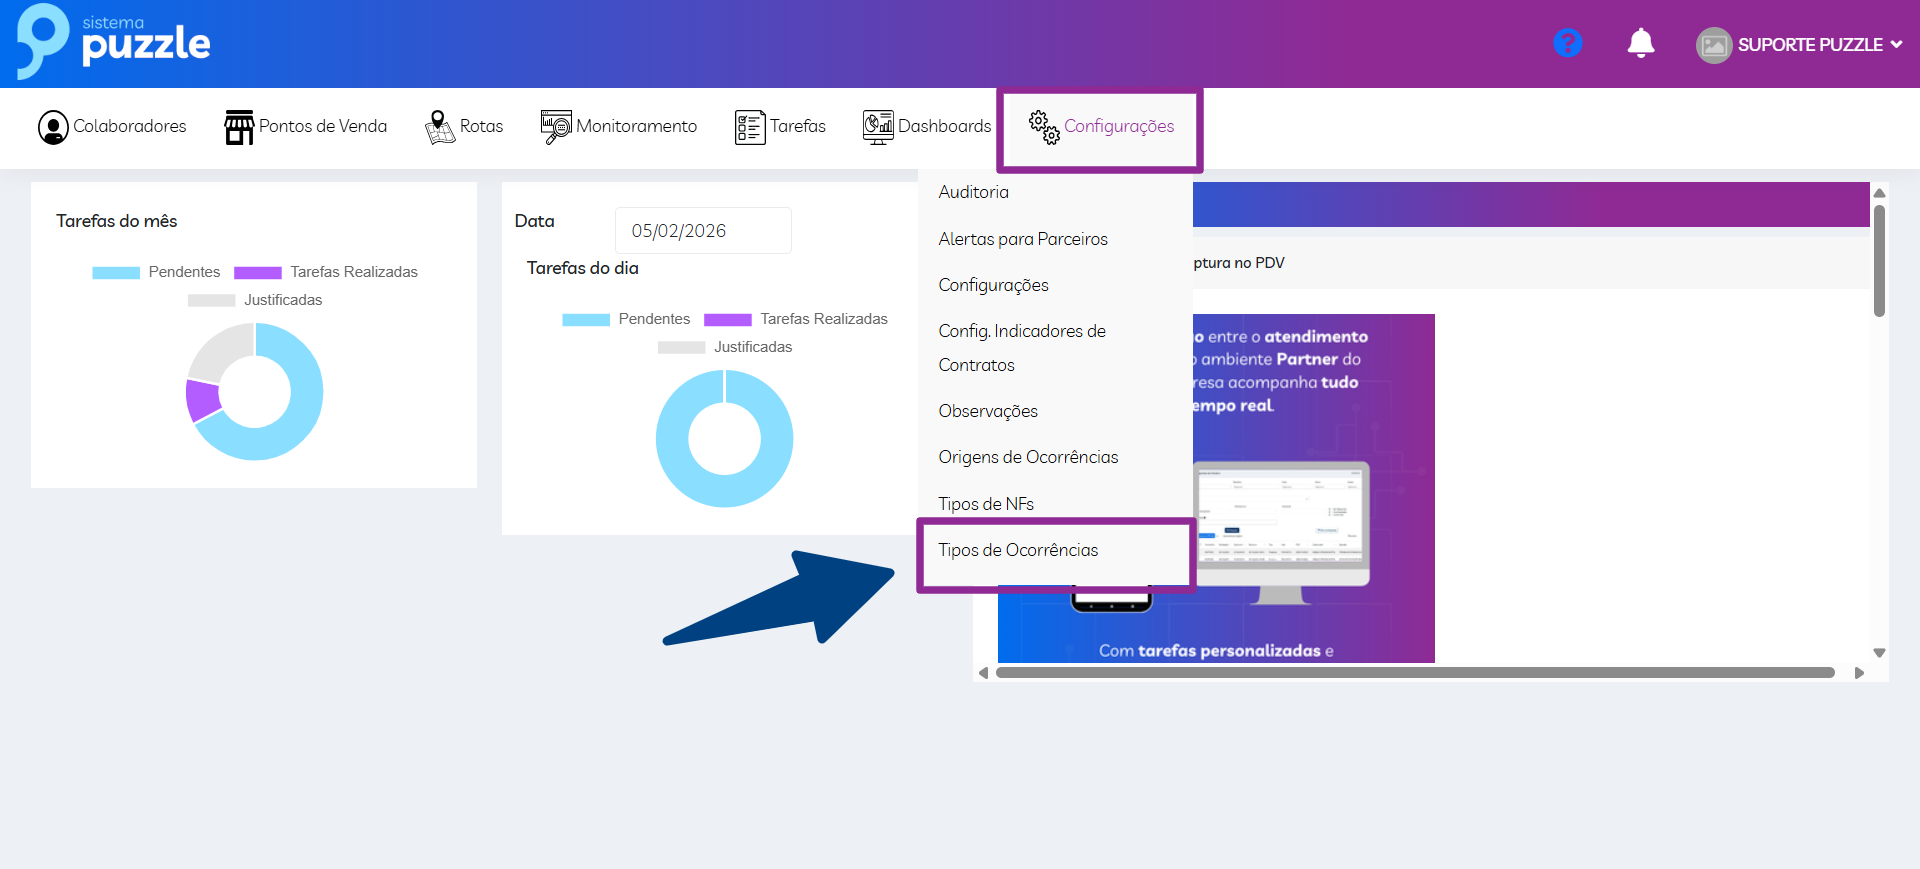Click the Monitoramento magnifier icon

pos(556,127)
